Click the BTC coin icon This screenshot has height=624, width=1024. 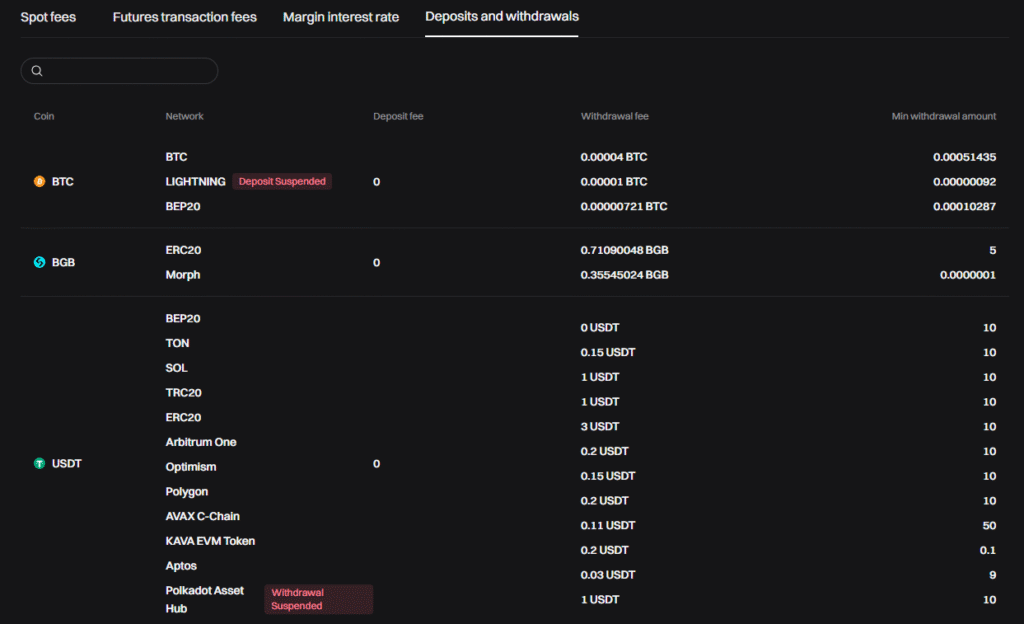pos(38,181)
